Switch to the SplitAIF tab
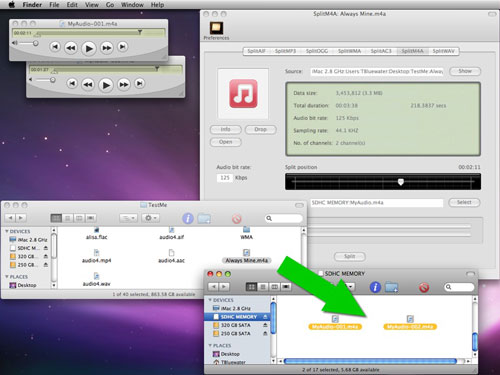 point(256,51)
